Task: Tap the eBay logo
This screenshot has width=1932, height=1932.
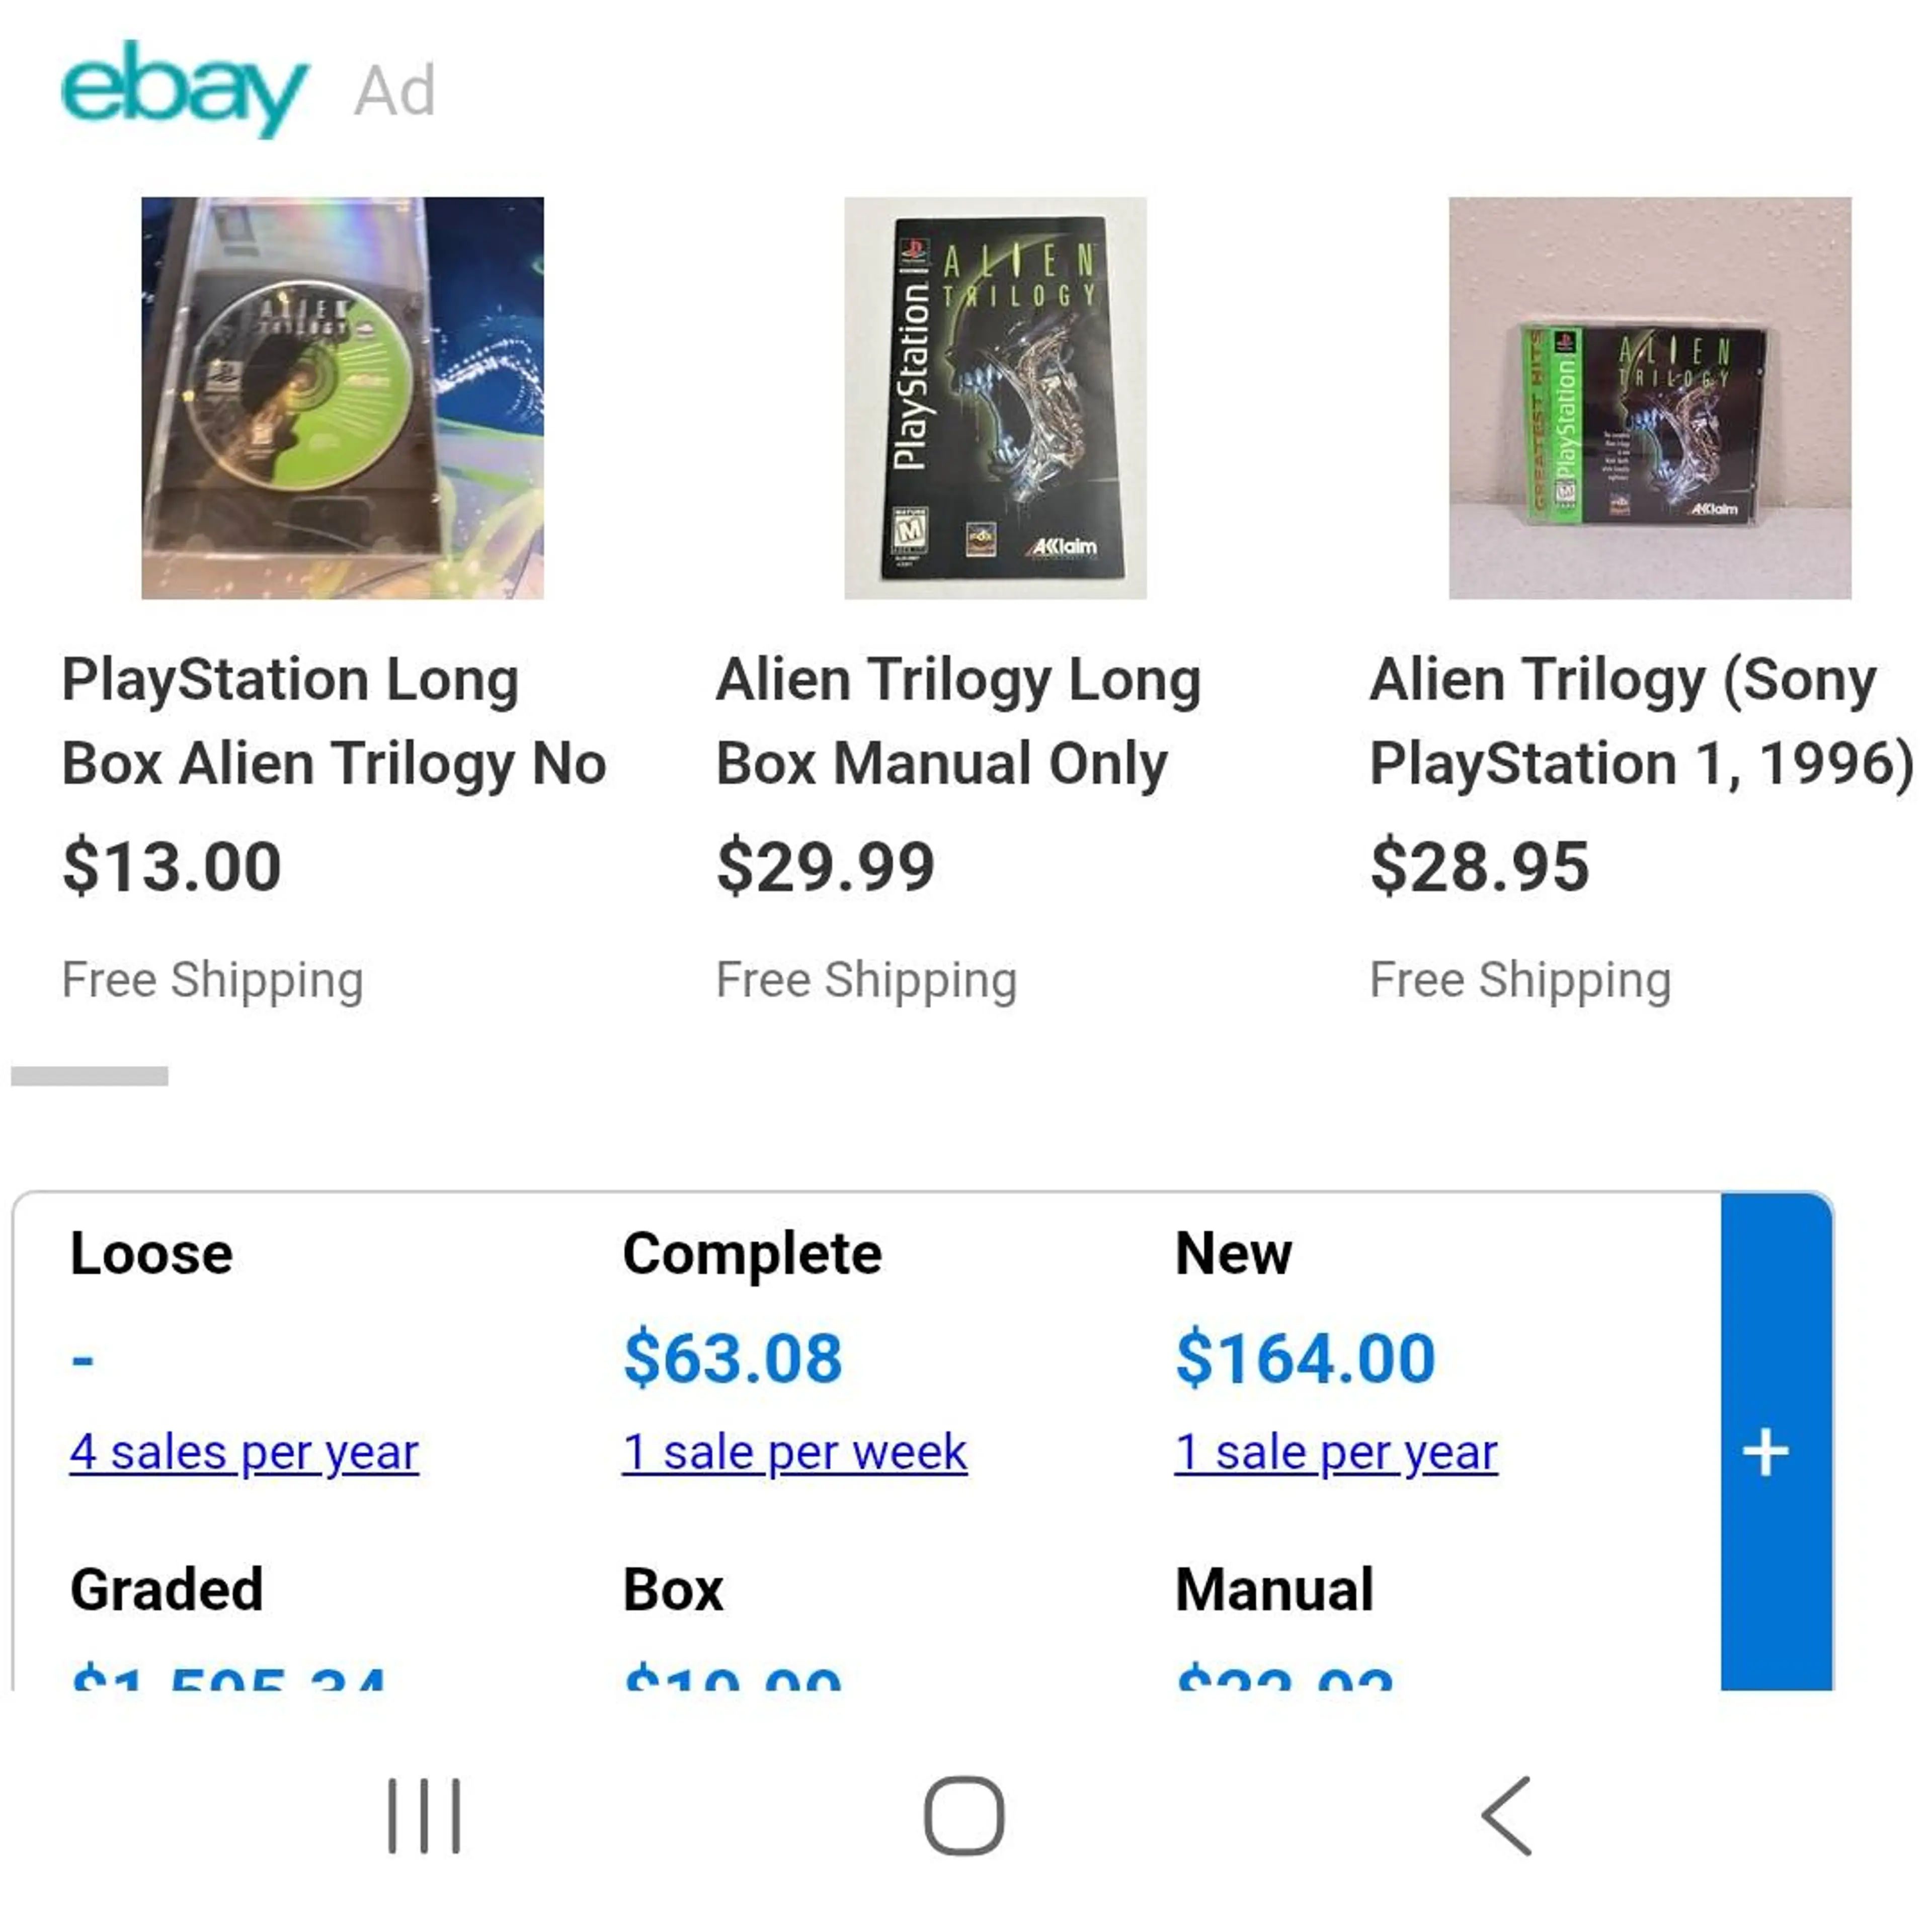Action: point(184,89)
